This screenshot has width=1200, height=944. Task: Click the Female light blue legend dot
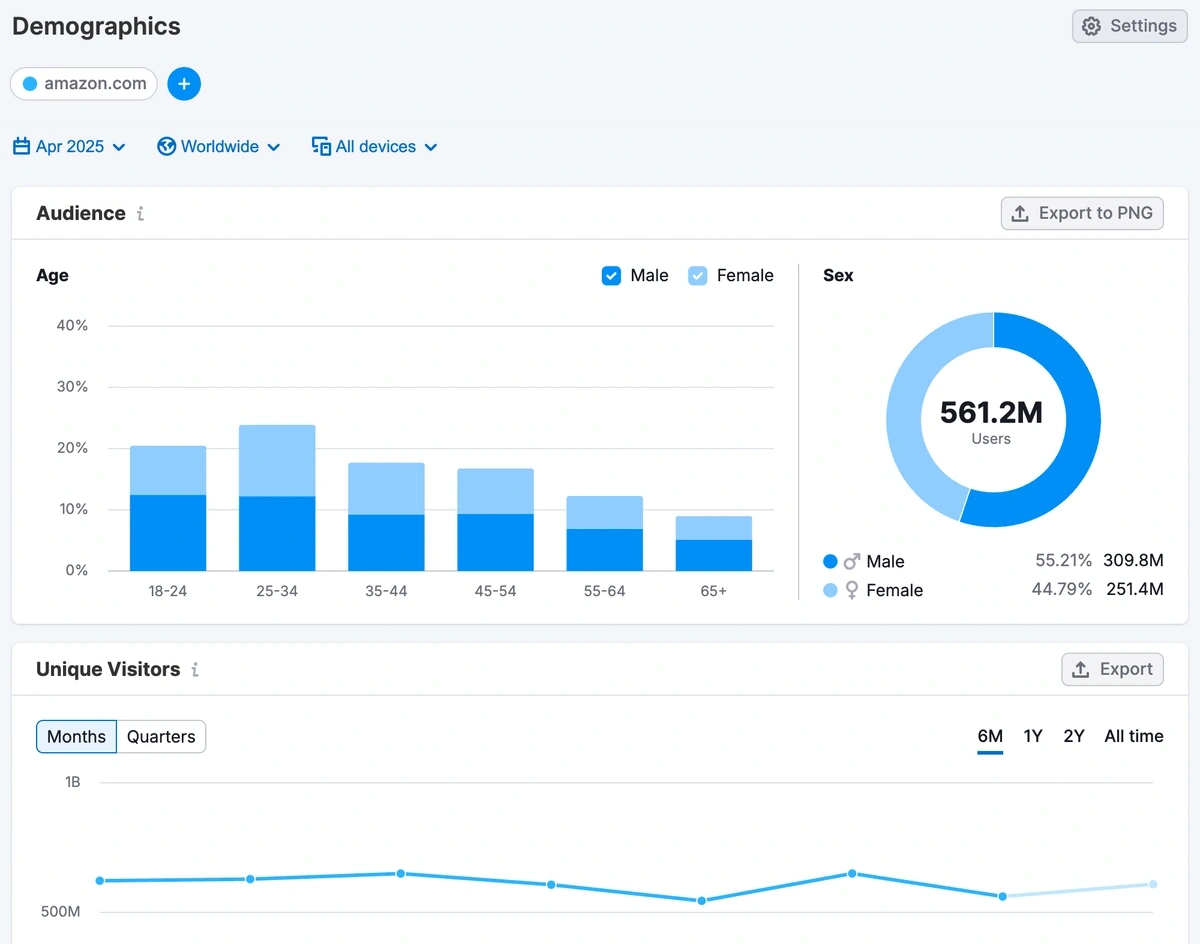click(x=830, y=590)
